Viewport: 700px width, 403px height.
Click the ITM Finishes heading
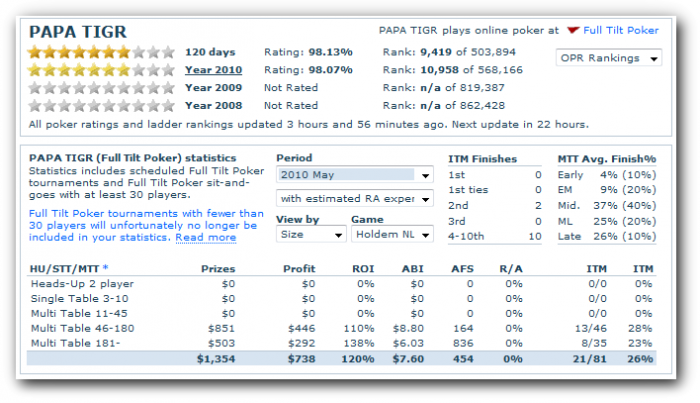pos(482,159)
